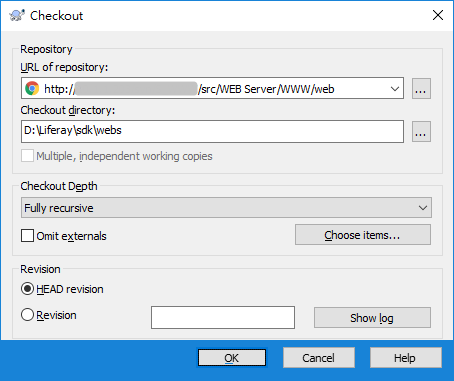Open the Fully recursive checkout depth dropdown
The width and height of the screenshot is (454, 381).
(x=226, y=208)
